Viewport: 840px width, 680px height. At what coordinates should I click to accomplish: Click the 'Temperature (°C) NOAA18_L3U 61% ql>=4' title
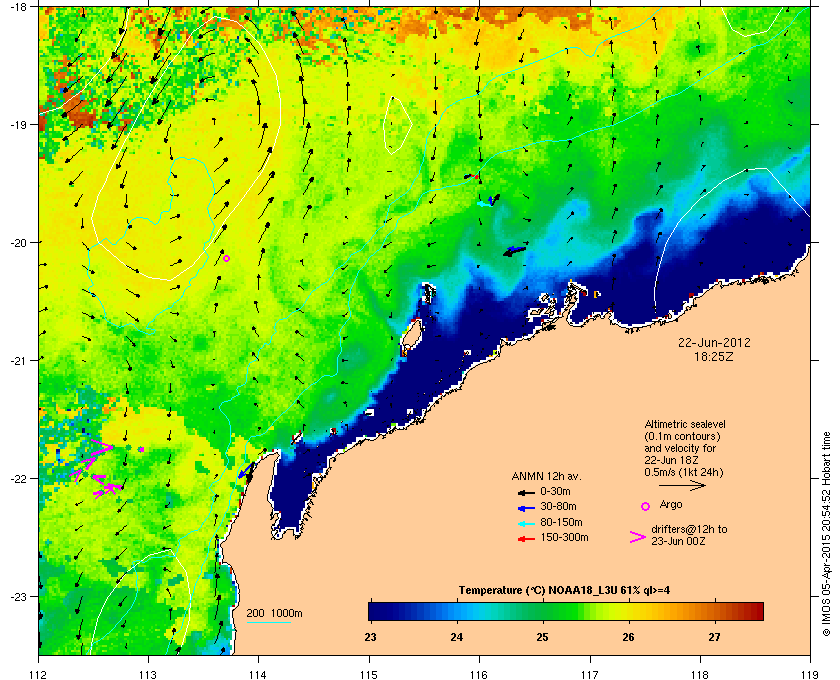pos(564,591)
